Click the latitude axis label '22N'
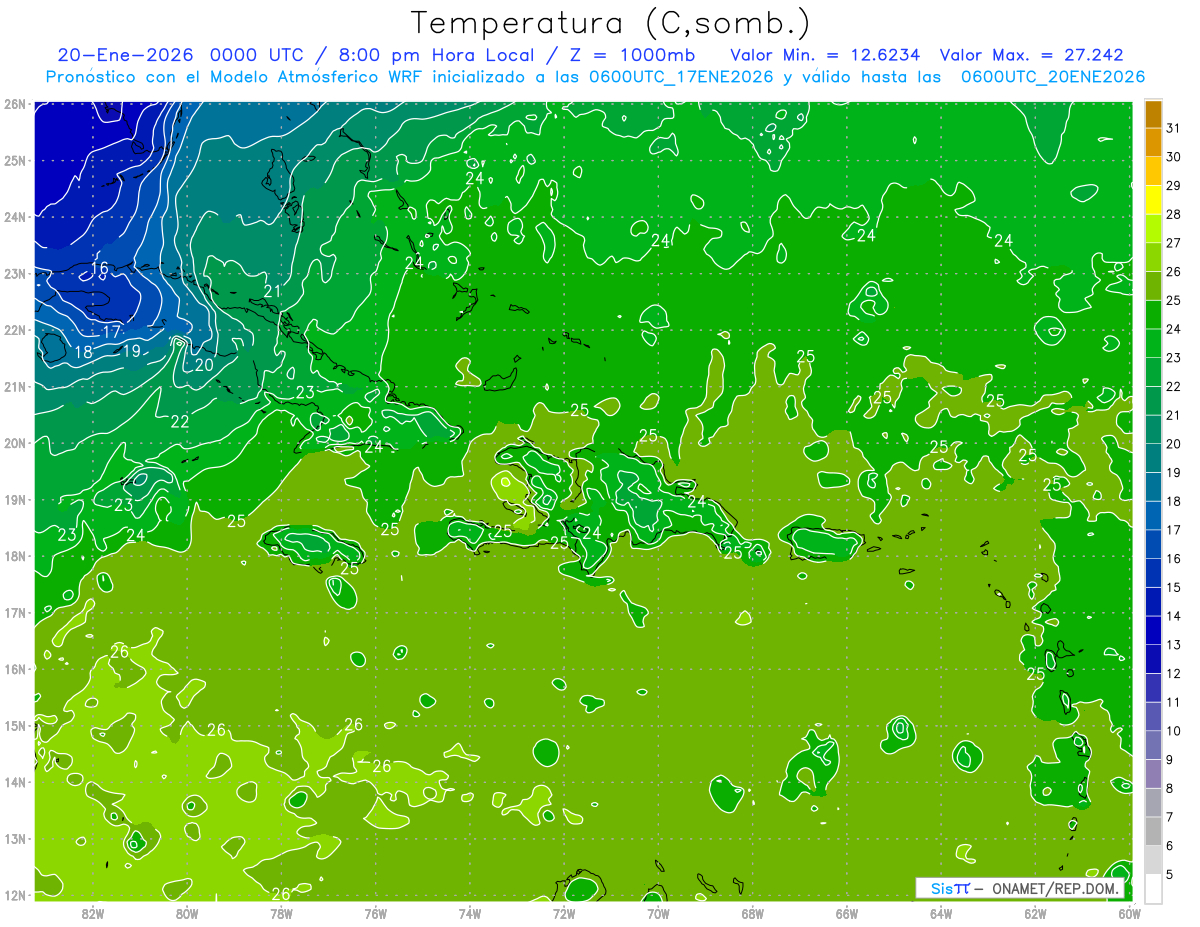 tap(14, 330)
